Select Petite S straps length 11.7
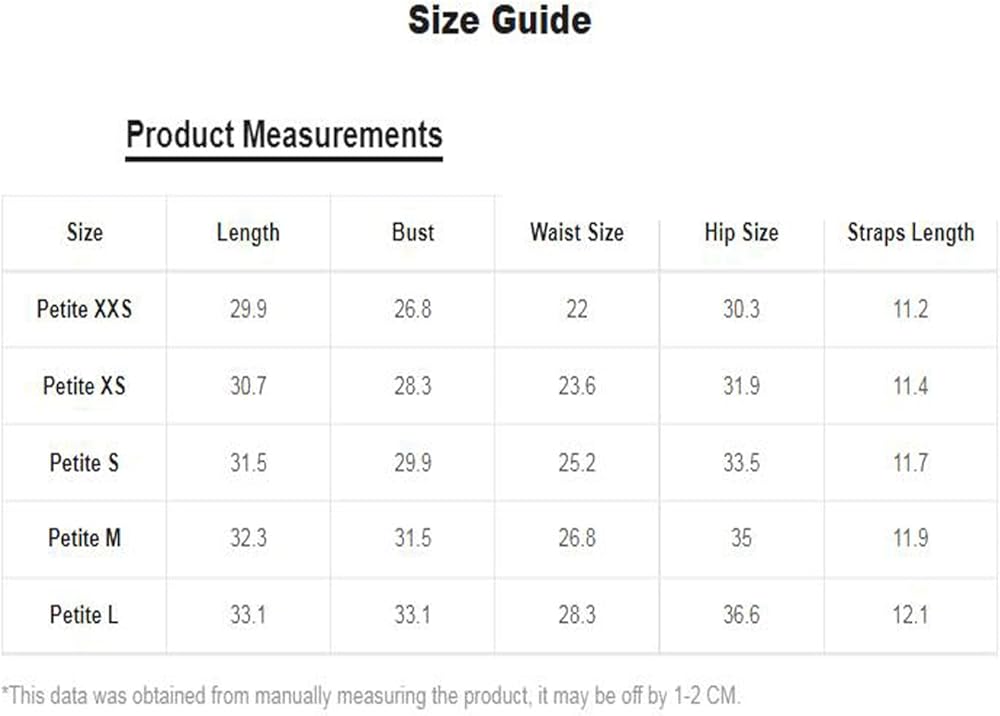Image resolution: width=1000 pixels, height=716 pixels. 910,463
